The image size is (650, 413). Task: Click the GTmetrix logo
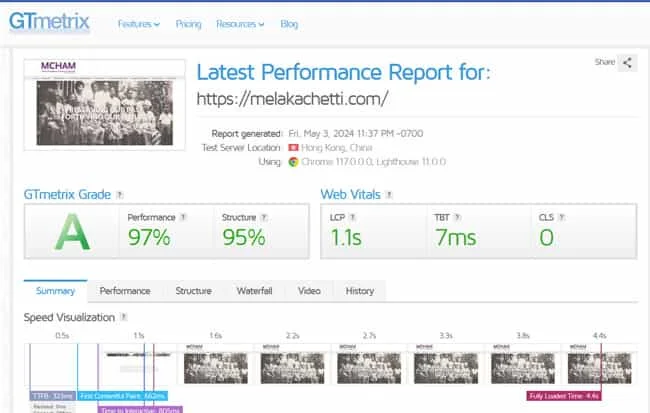point(49,22)
